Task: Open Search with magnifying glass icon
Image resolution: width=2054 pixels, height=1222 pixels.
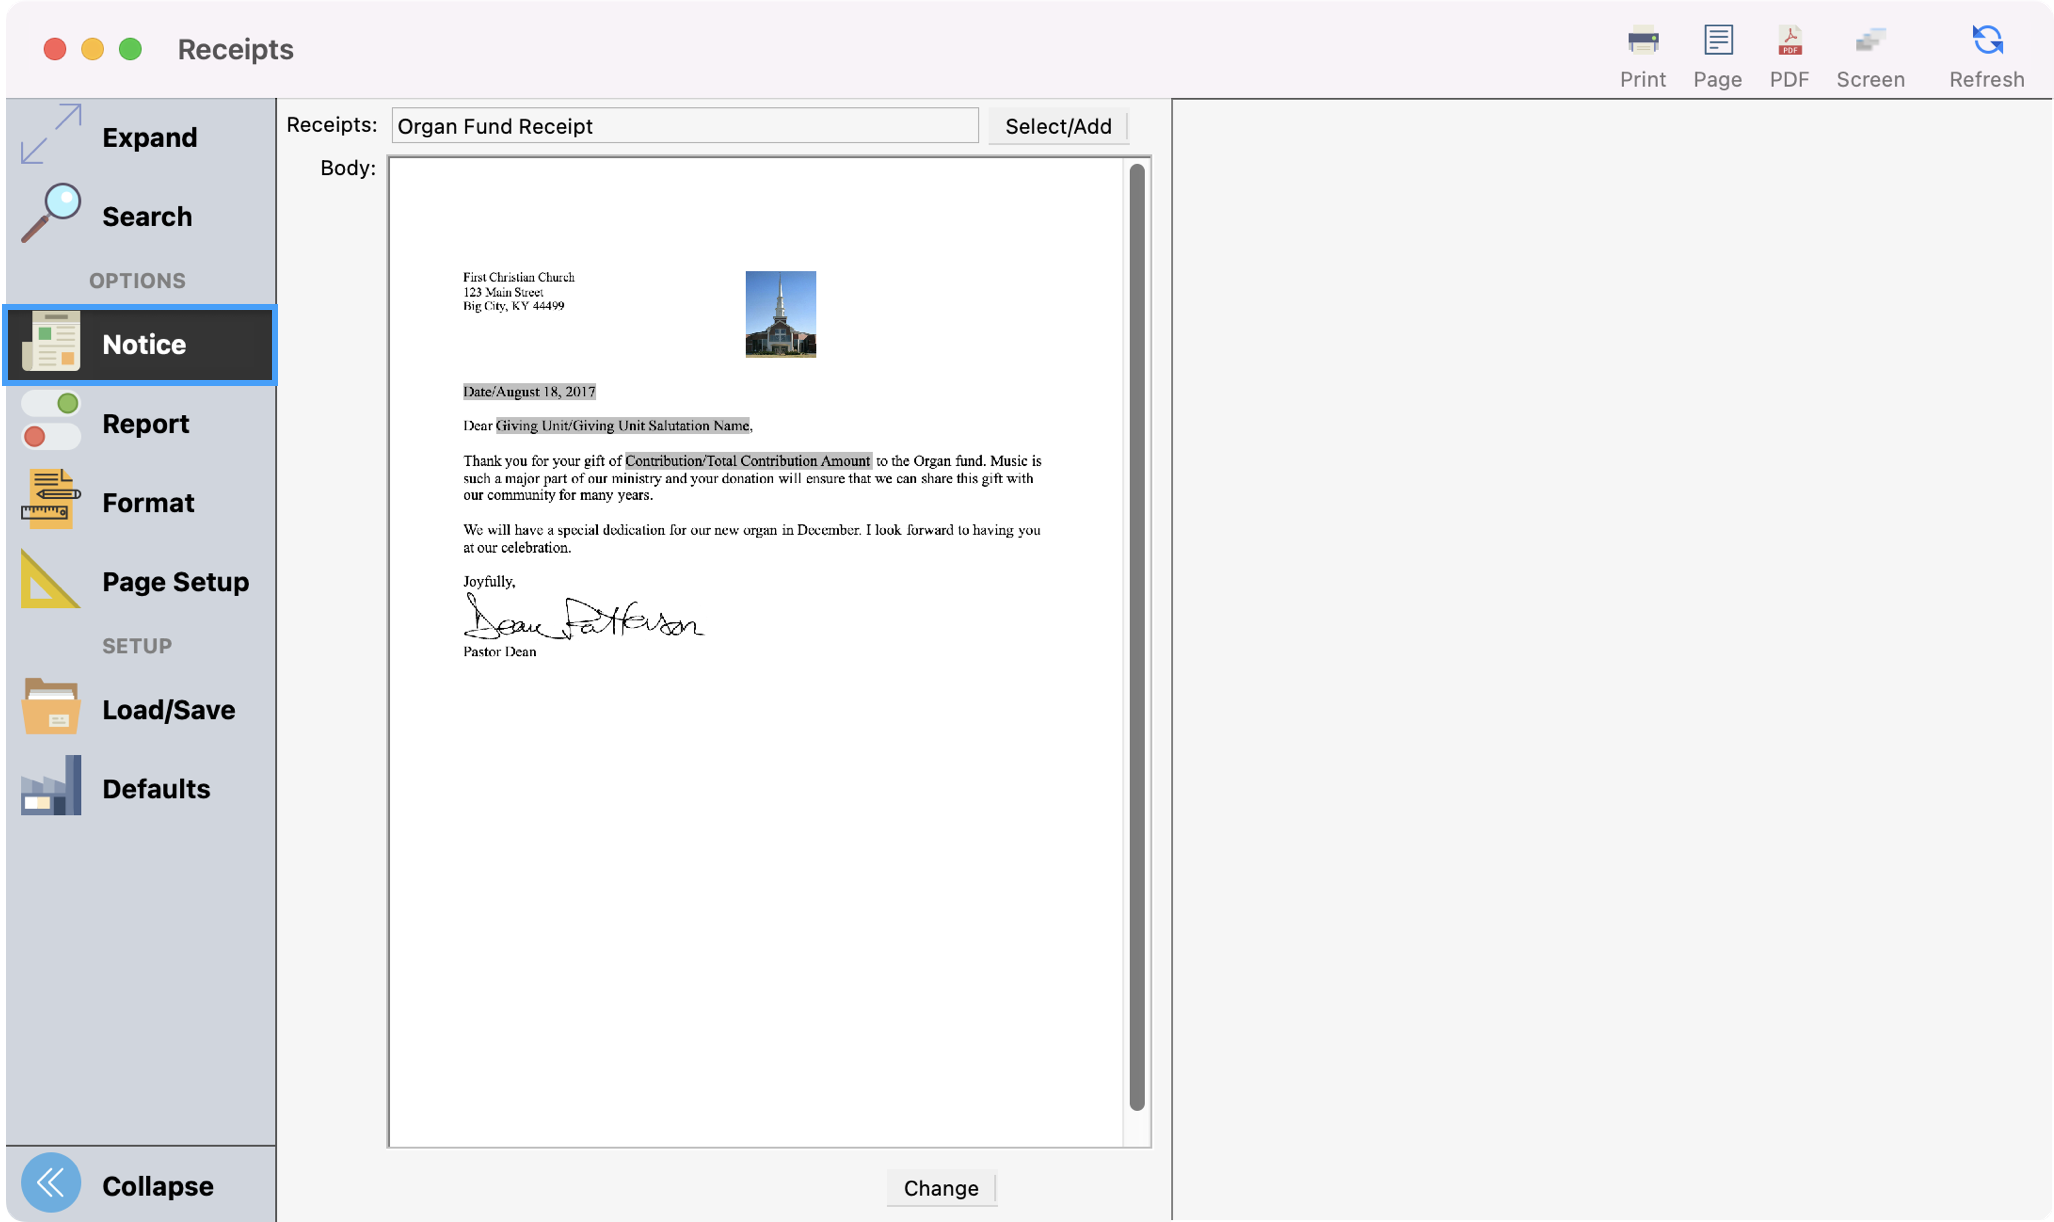Action: point(50,213)
